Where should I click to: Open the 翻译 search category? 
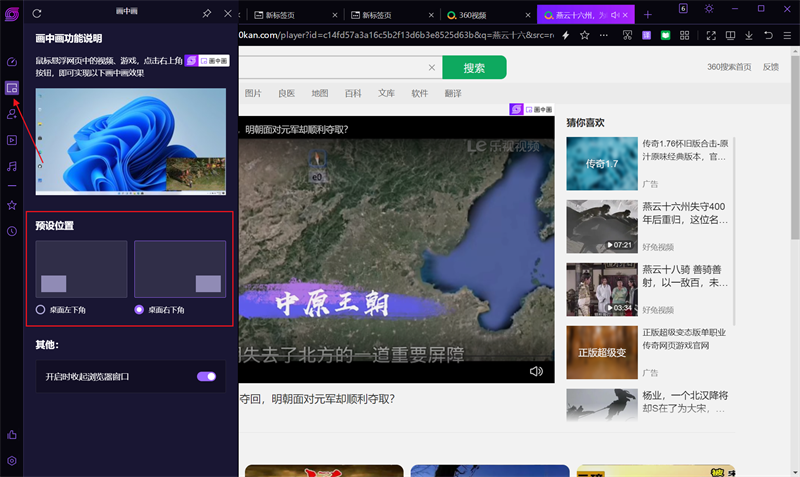pos(453,93)
